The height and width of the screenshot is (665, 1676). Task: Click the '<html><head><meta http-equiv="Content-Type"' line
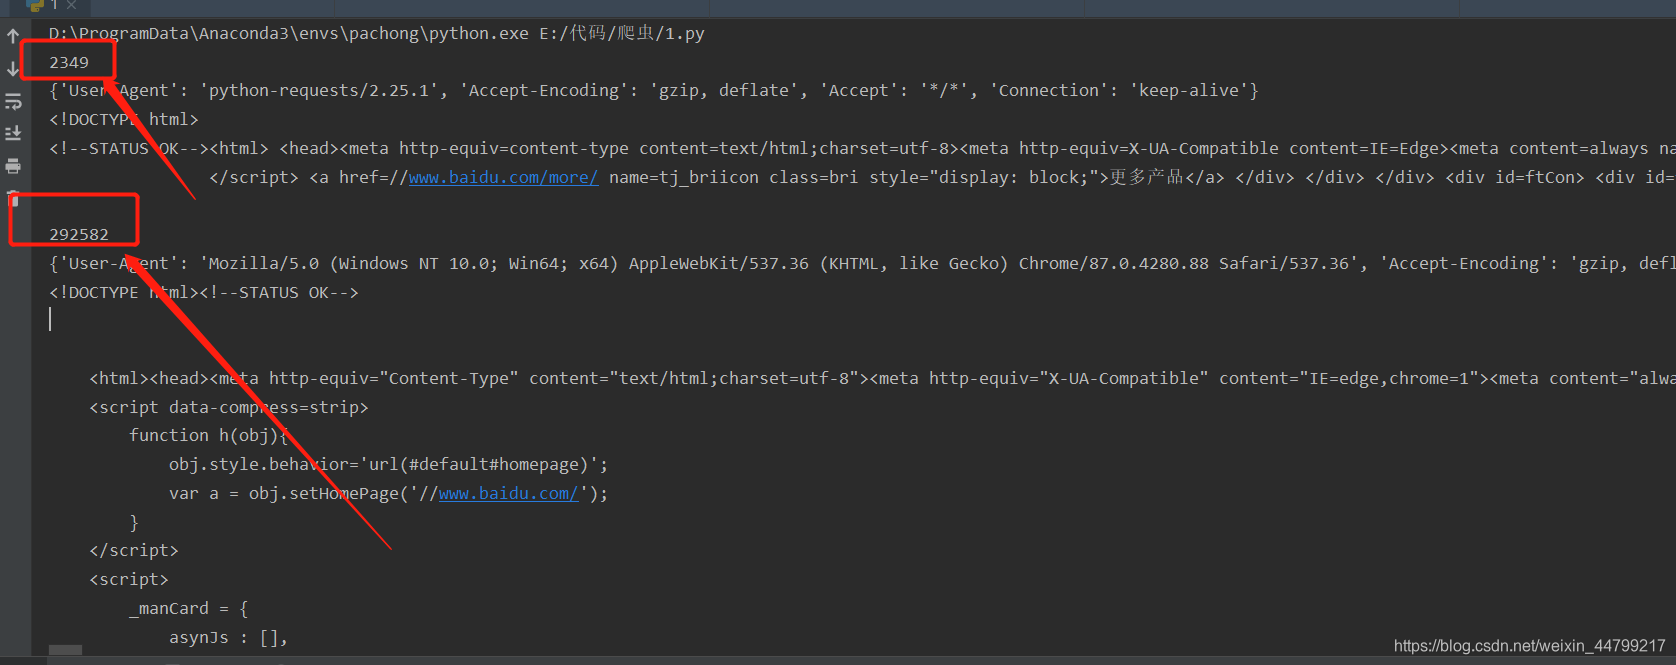[882, 378]
